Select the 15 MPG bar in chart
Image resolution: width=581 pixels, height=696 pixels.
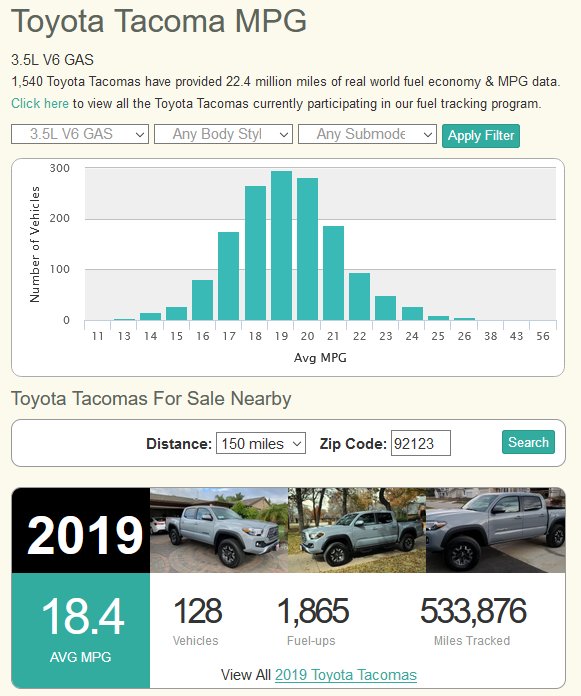pos(176,313)
